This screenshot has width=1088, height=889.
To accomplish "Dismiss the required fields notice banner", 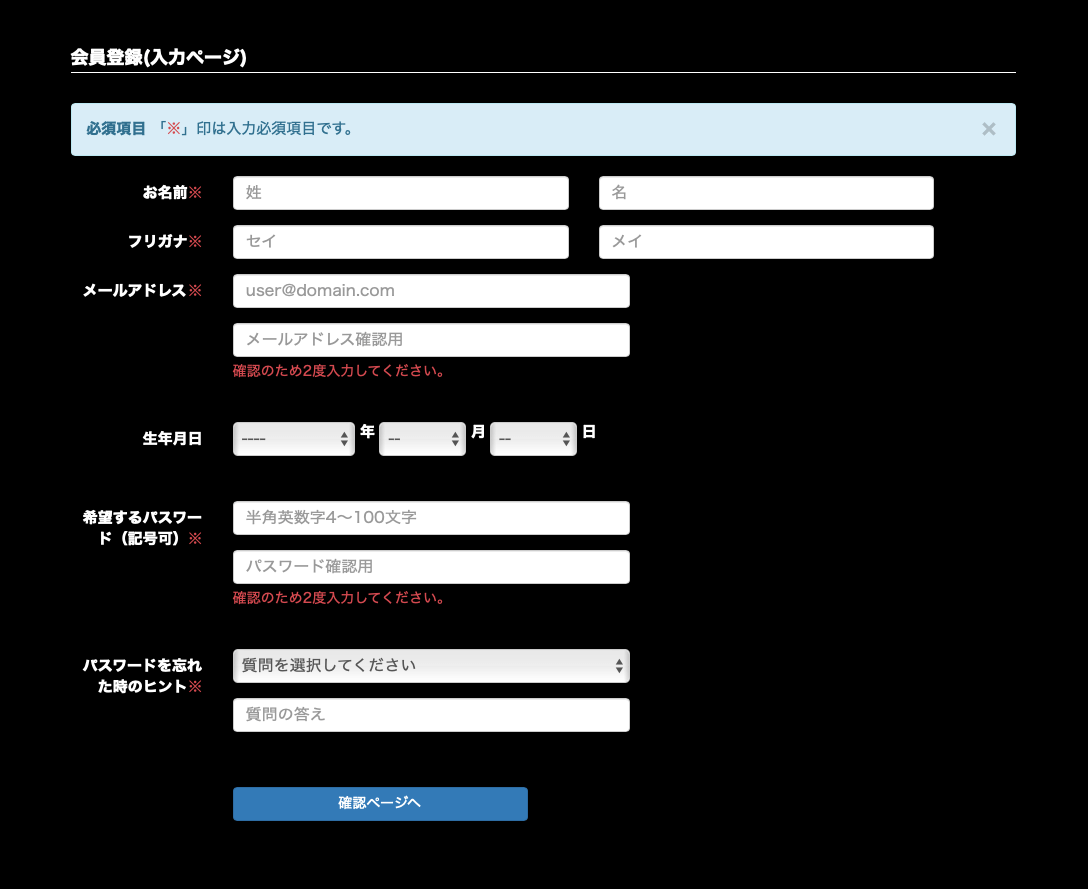I will 988,129.
